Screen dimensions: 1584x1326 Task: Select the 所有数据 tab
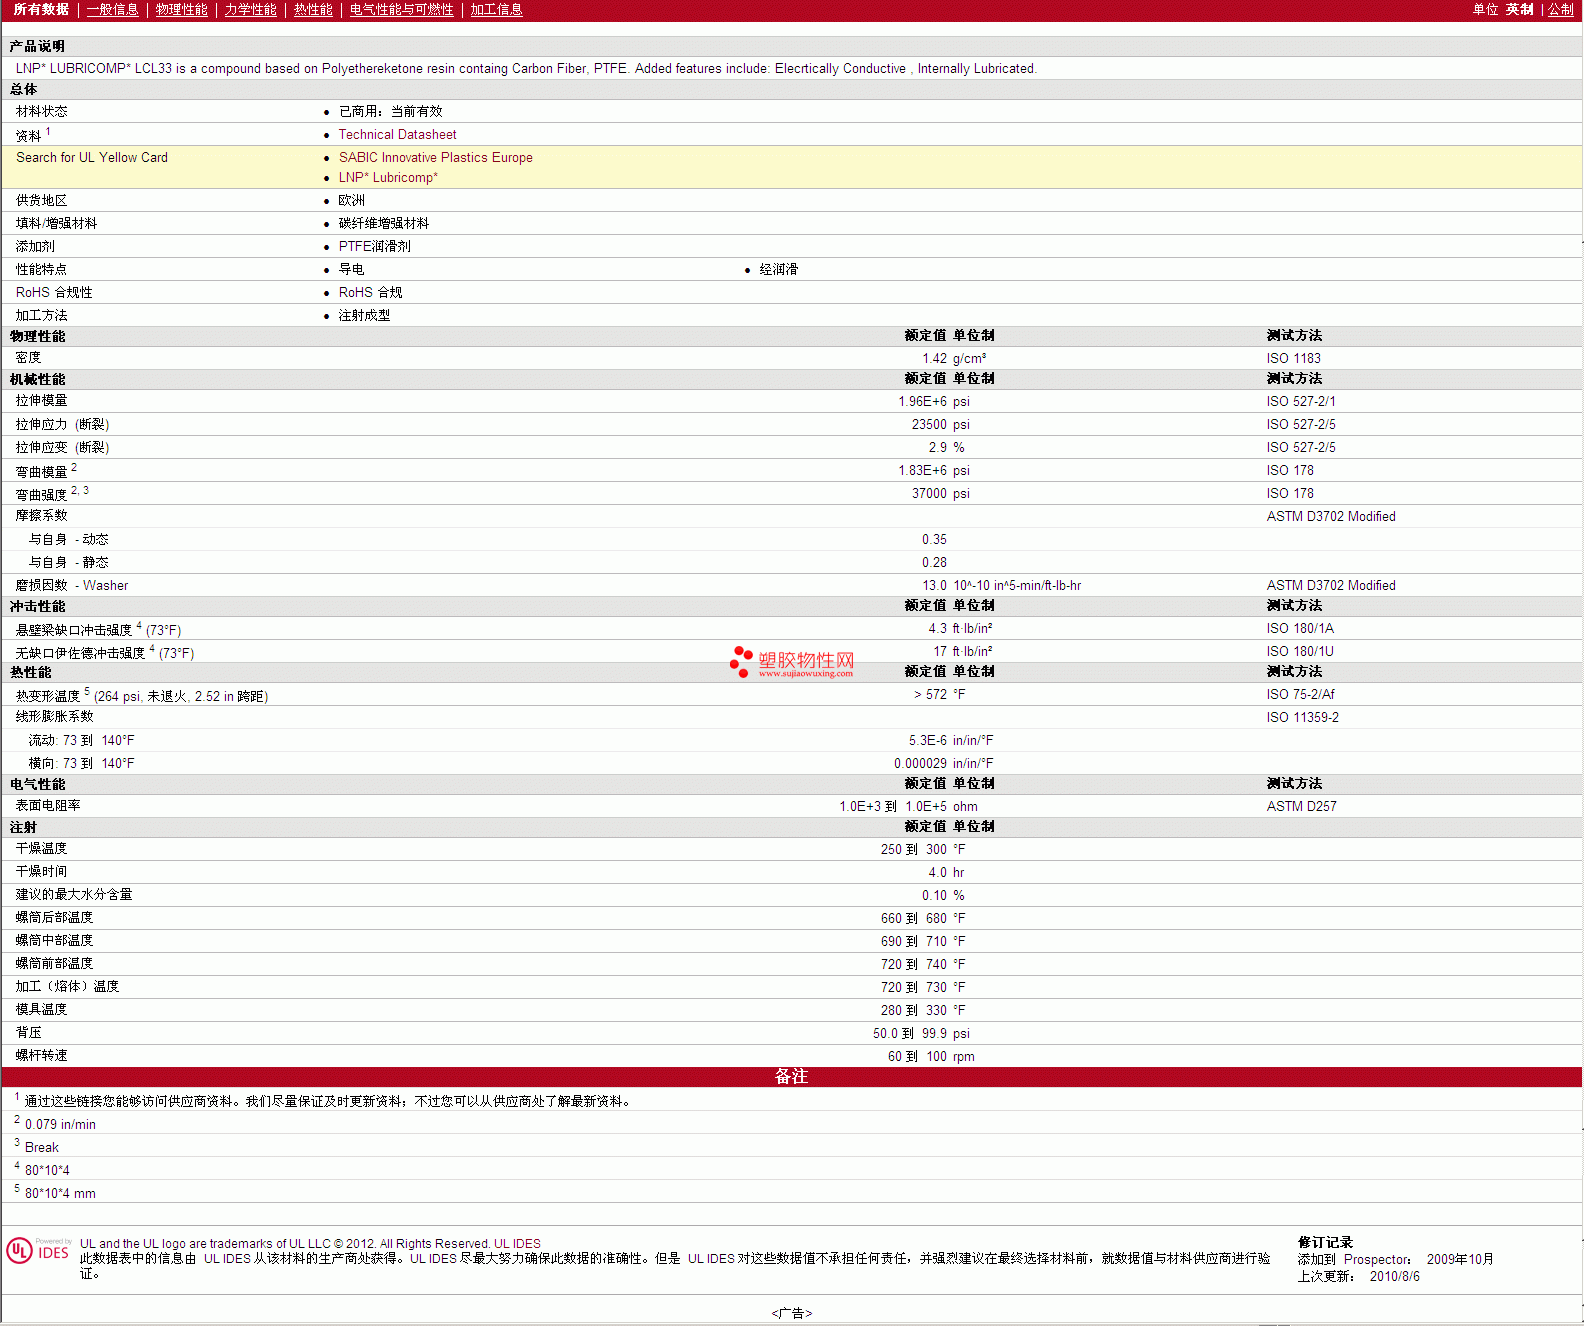pos(41,10)
